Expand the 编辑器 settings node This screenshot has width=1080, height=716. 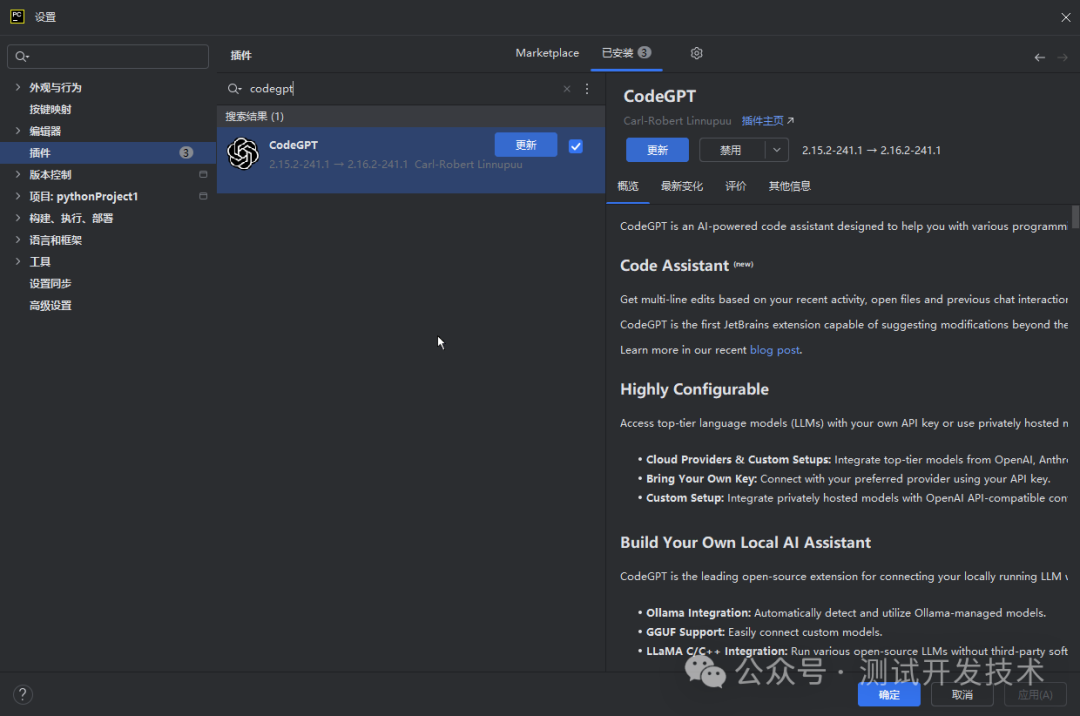[18, 131]
